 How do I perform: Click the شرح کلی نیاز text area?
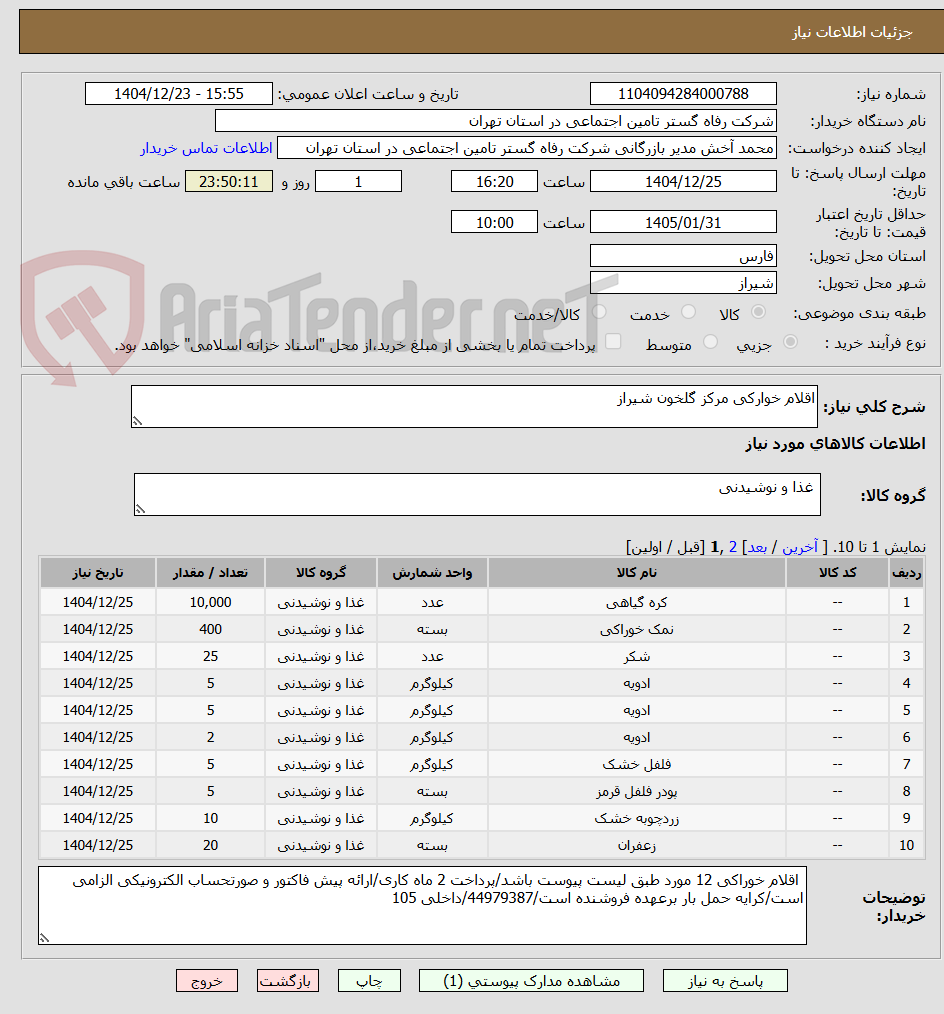(474, 407)
